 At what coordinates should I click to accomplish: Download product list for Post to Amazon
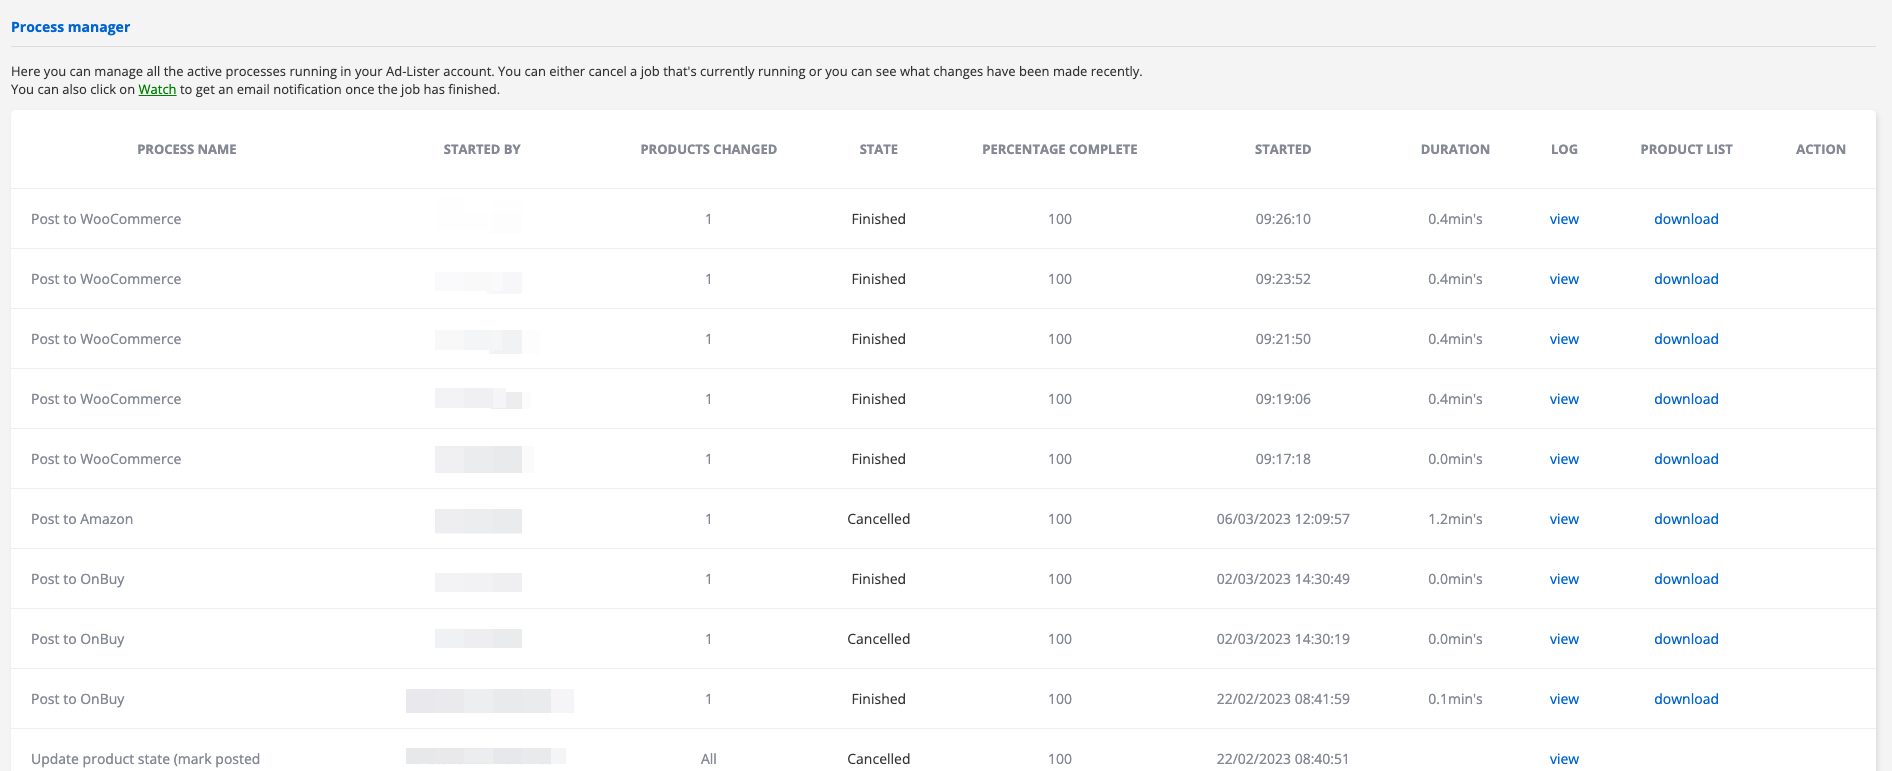click(1686, 519)
